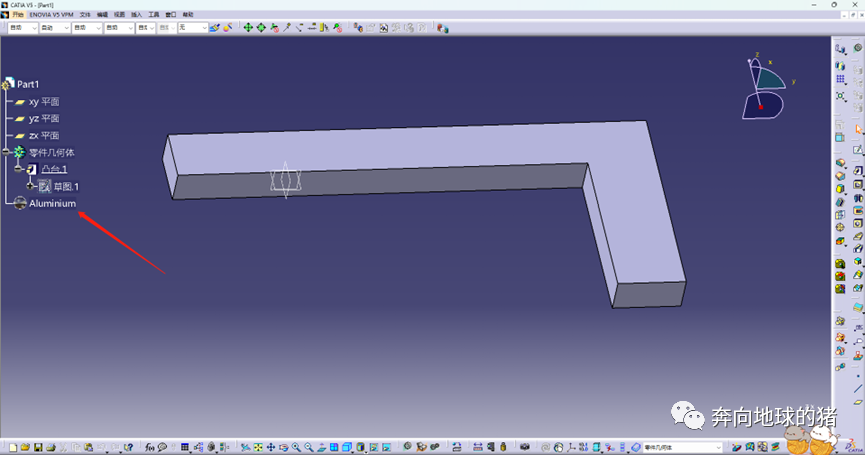Image resolution: width=865 pixels, height=455 pixels.
Task: Open the 编辑 Edit menu
Action: point(102,15)
